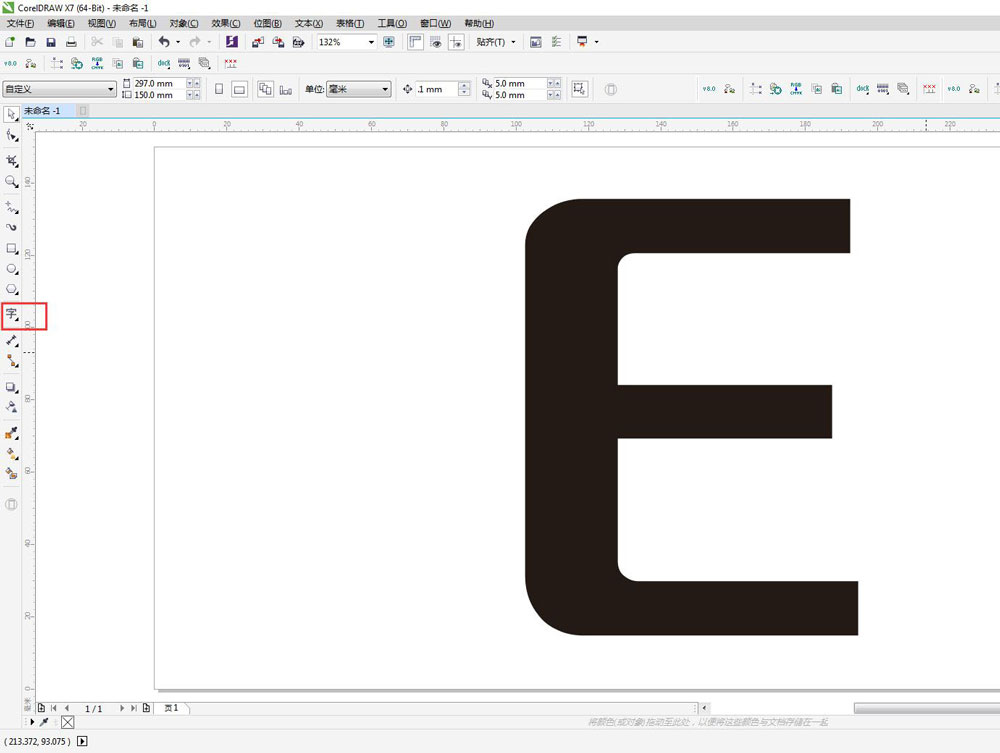The width and height of the screenshot is (1000, 753).
Task: Click the Print icon in toolbar
Action: (x=71, y=42)
